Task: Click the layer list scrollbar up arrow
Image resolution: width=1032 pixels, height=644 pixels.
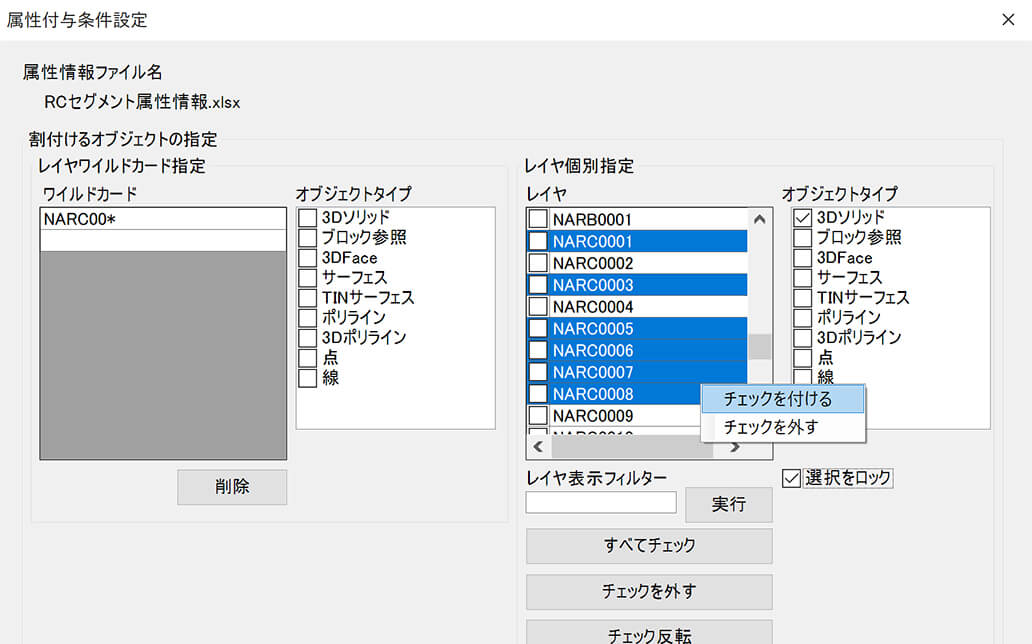Action: pos(760,218)
